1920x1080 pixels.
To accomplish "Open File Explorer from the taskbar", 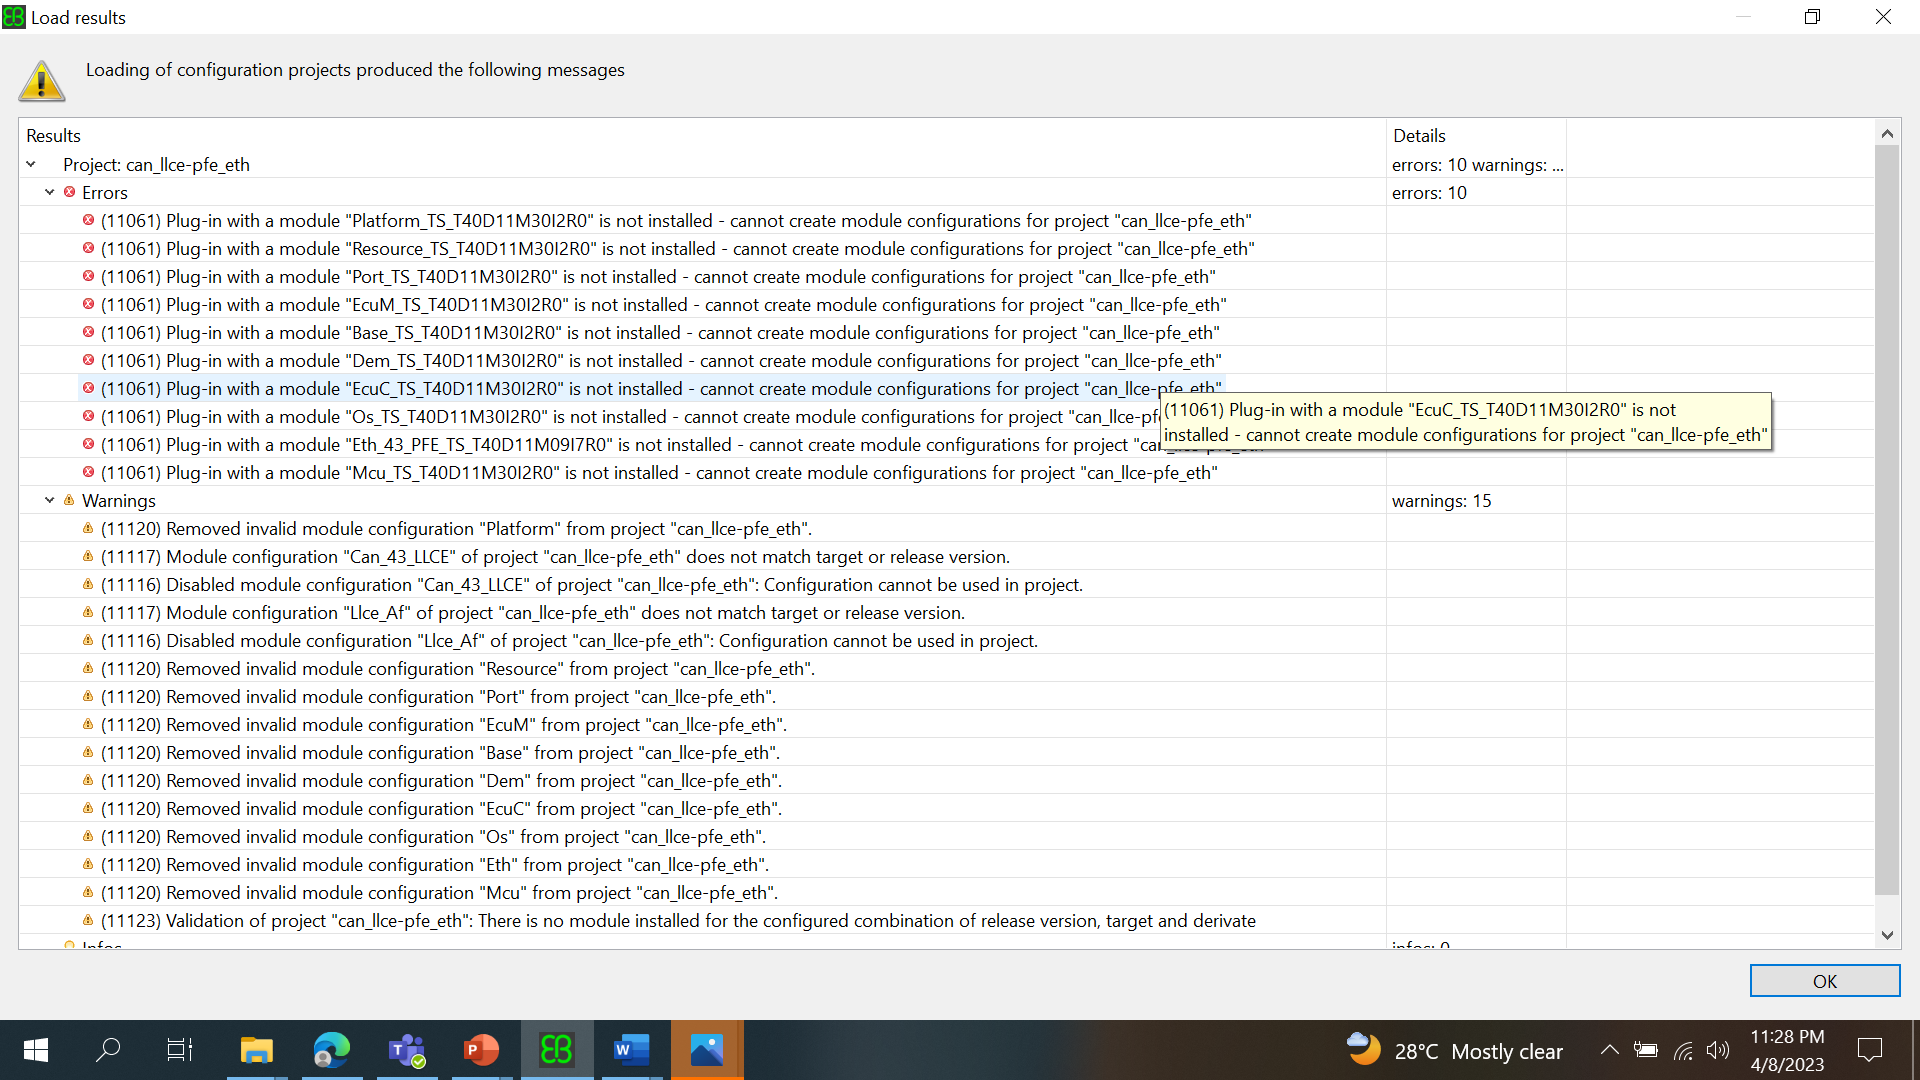I will pyautogui.click(x=256, y=1050).
